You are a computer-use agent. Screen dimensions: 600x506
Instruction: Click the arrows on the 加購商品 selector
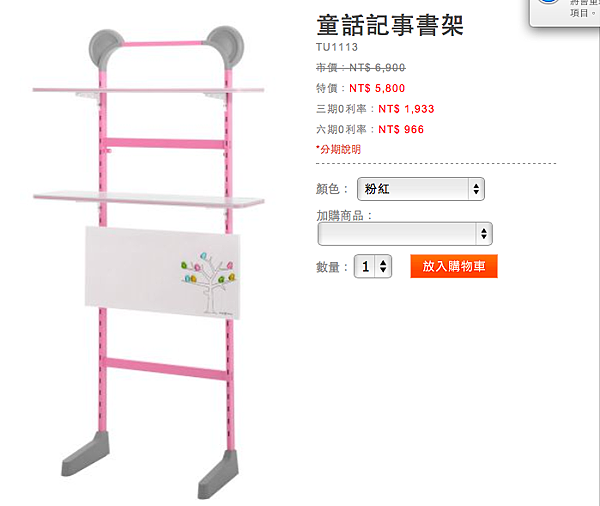pos(484,233)
